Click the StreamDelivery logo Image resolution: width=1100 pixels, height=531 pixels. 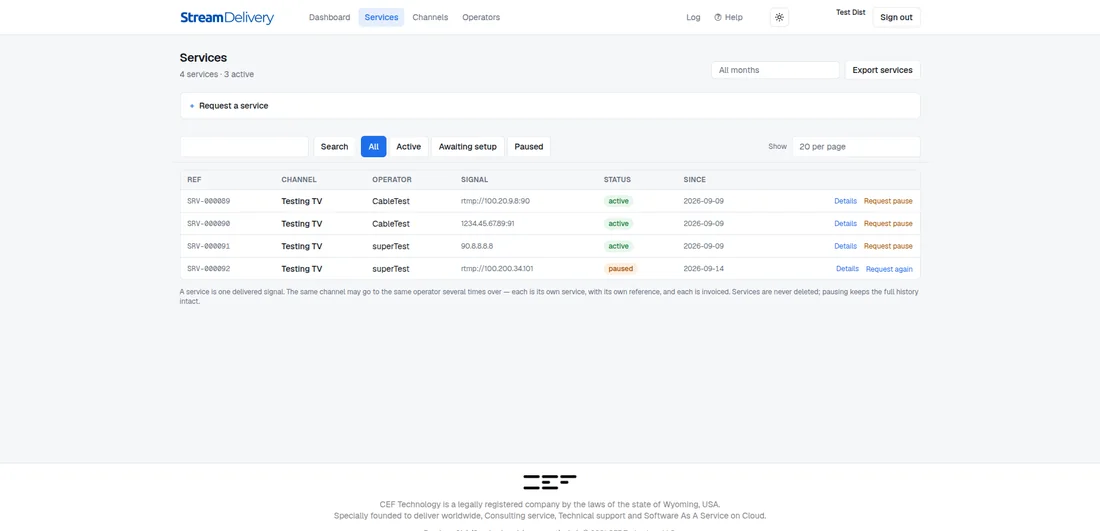tap(227, 18)
